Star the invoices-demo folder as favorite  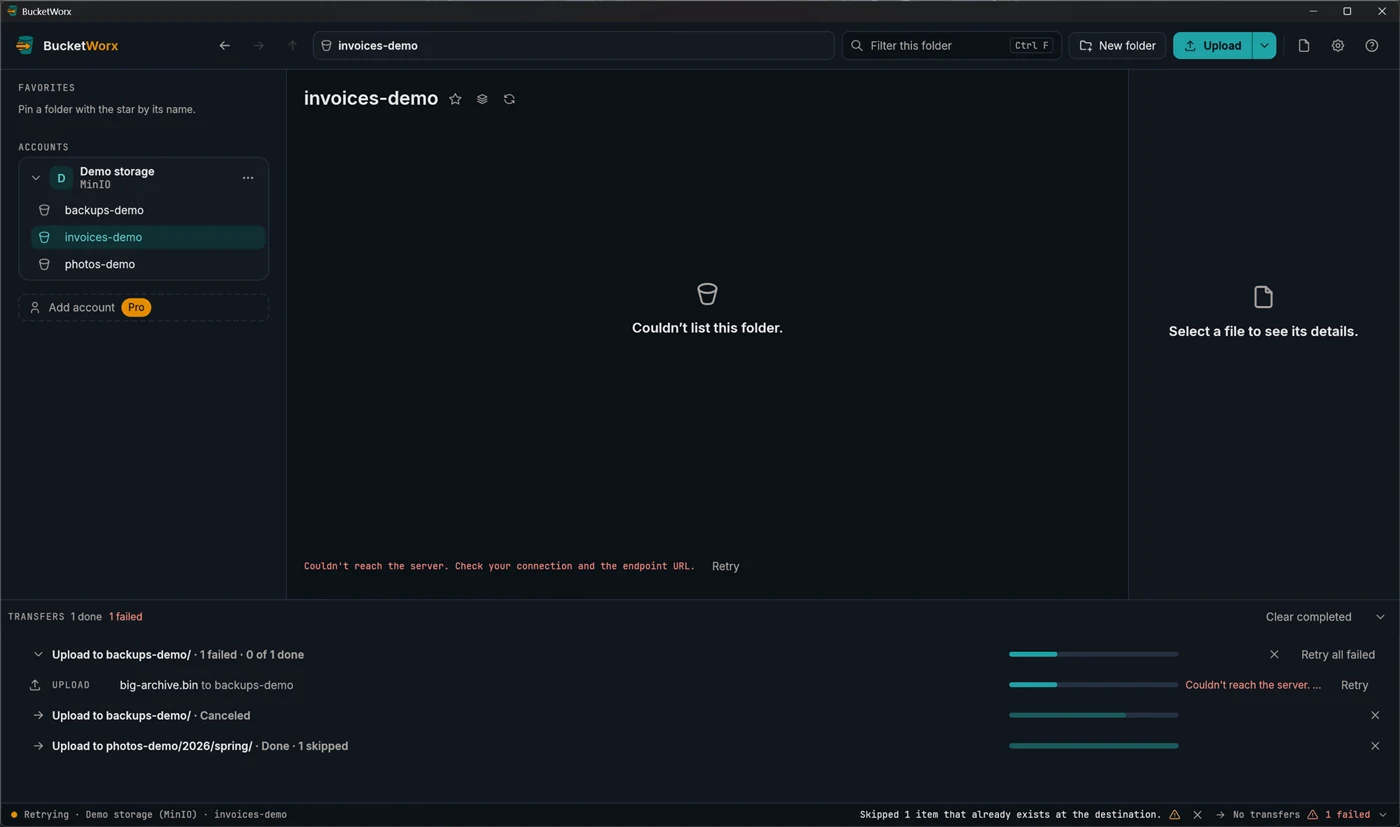[455, 99]
